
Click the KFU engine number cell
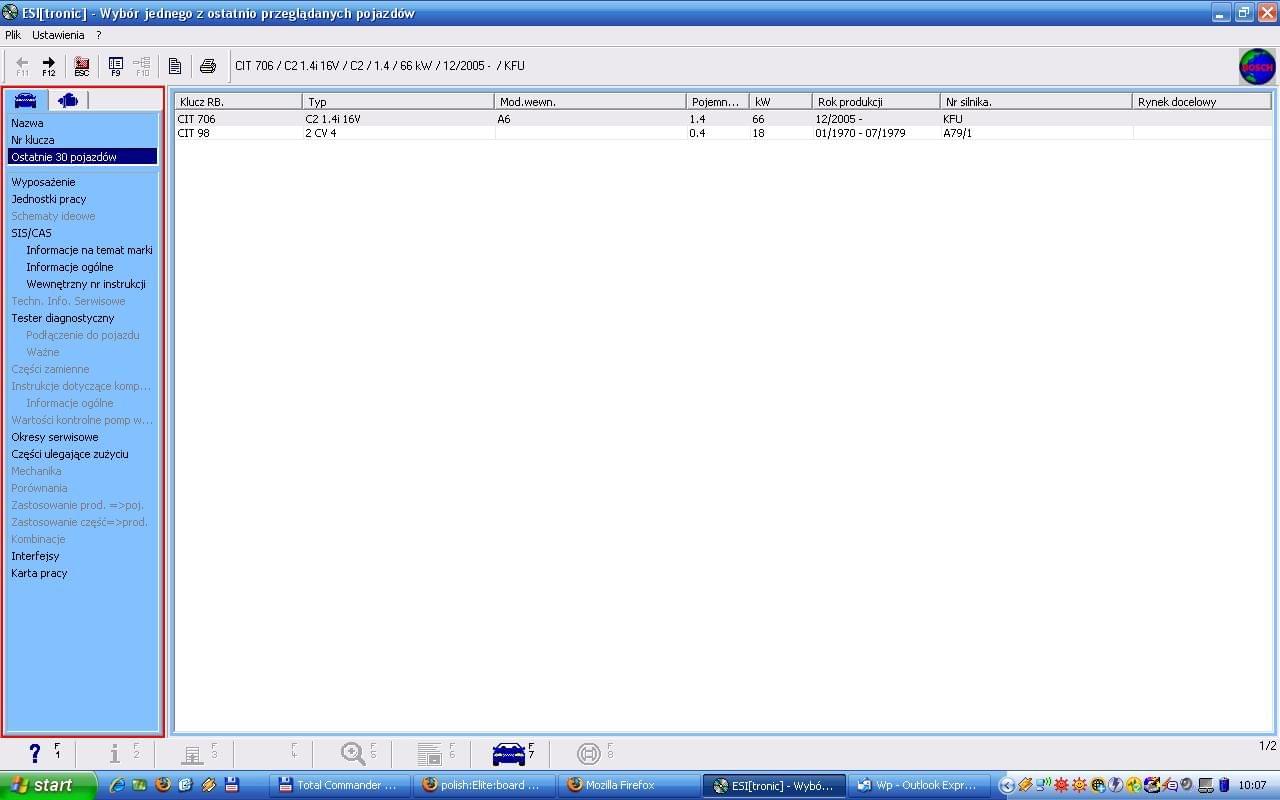pos(1036,119)
